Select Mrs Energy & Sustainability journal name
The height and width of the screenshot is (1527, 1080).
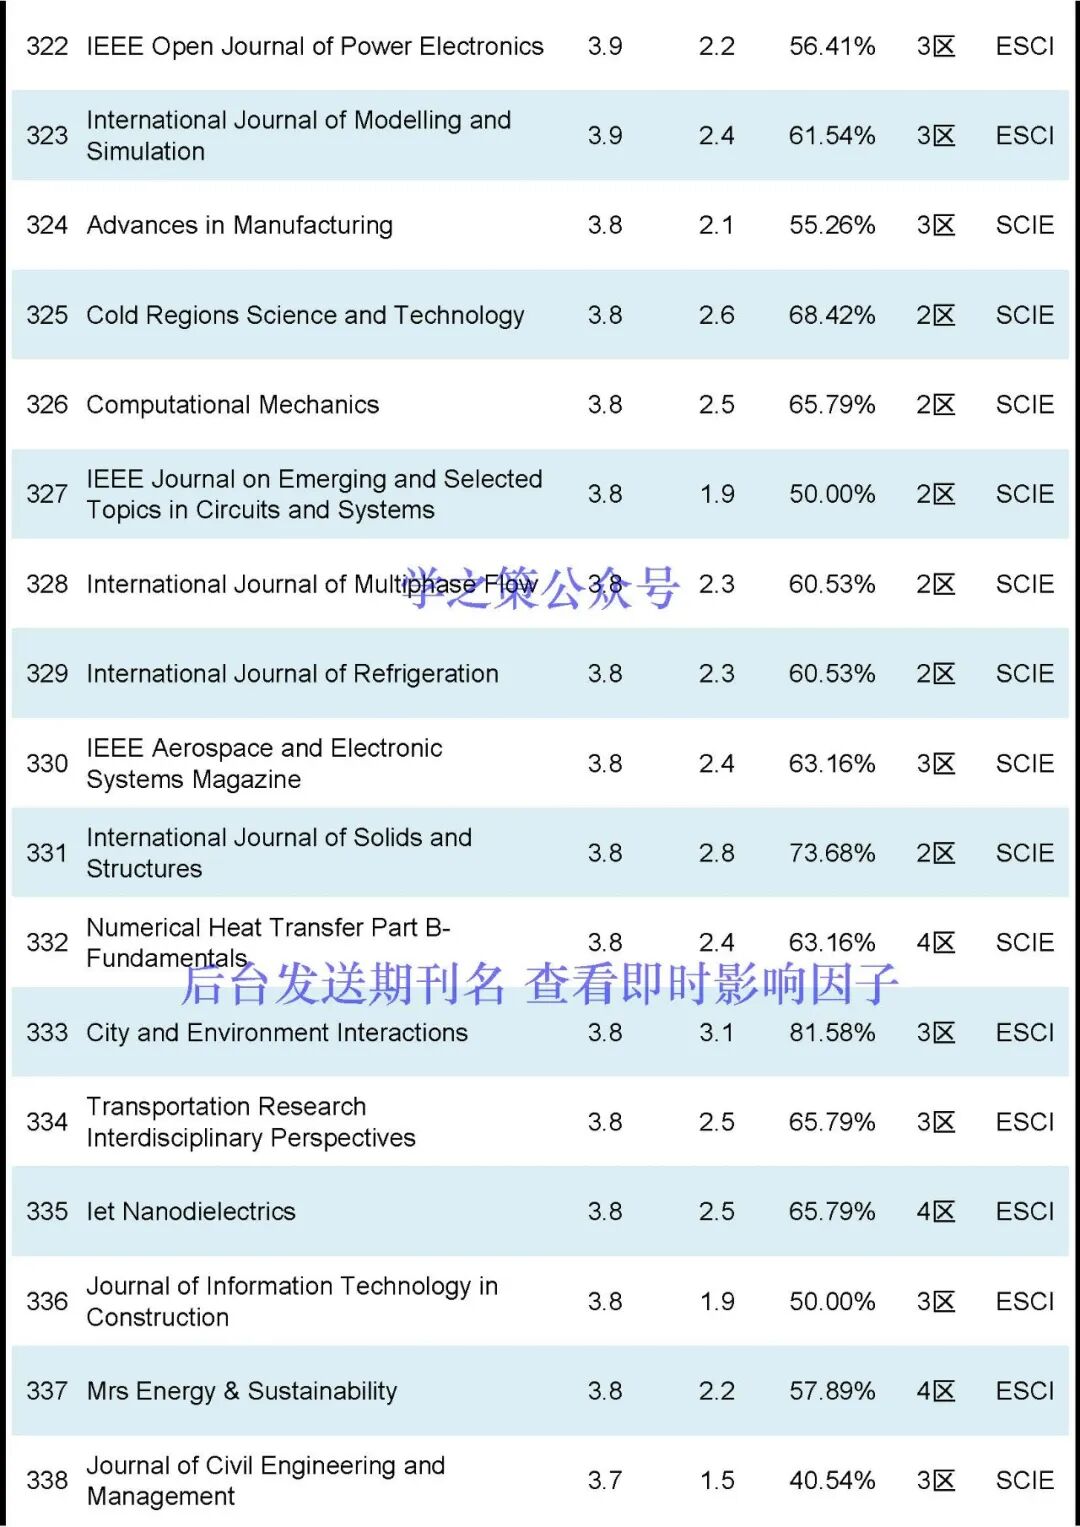coord(242,1391)
